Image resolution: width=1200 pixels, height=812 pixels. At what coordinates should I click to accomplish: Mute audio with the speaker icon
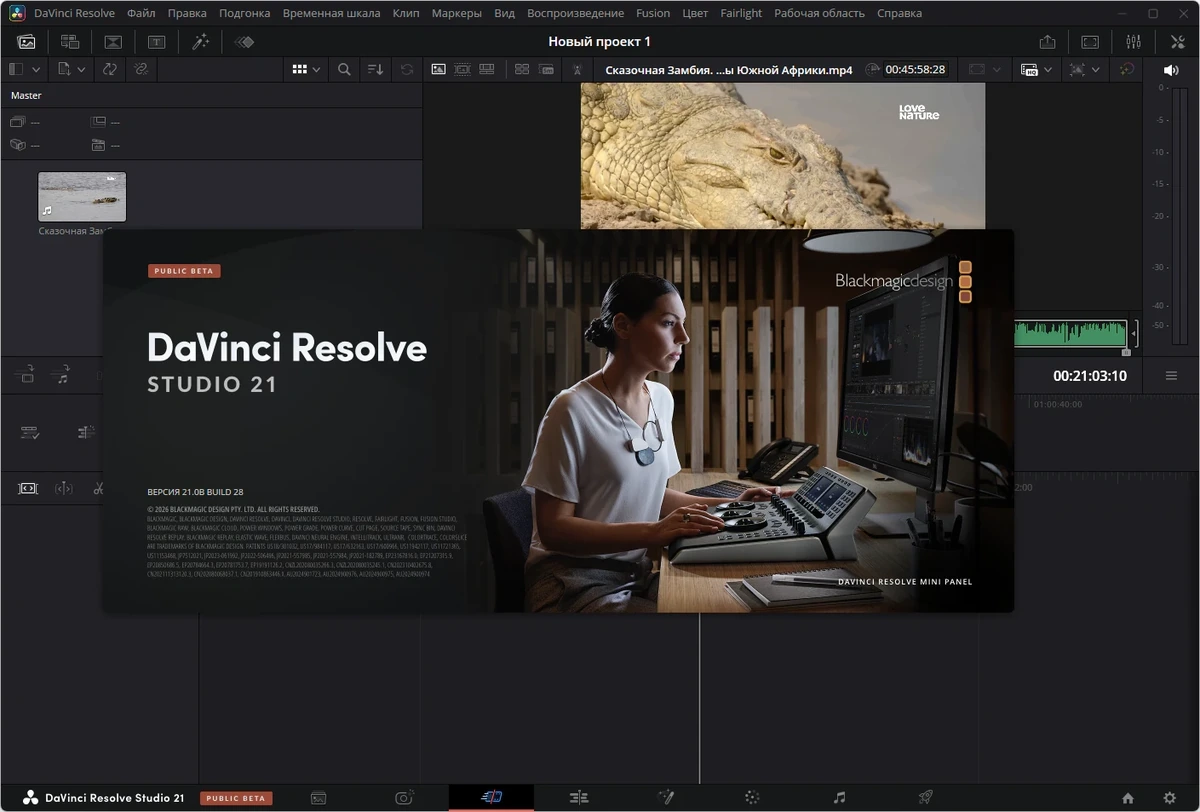[x=1171, y=70]
